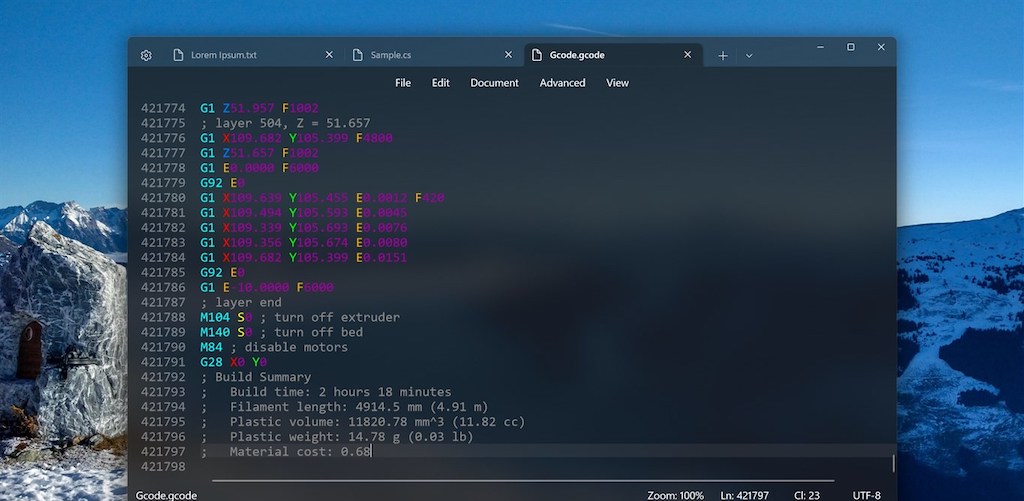The height and width of the screenshot is (501, 1024).
Task: Click the vertical scrollbar thumb at right edge
Action: point(893,463)
